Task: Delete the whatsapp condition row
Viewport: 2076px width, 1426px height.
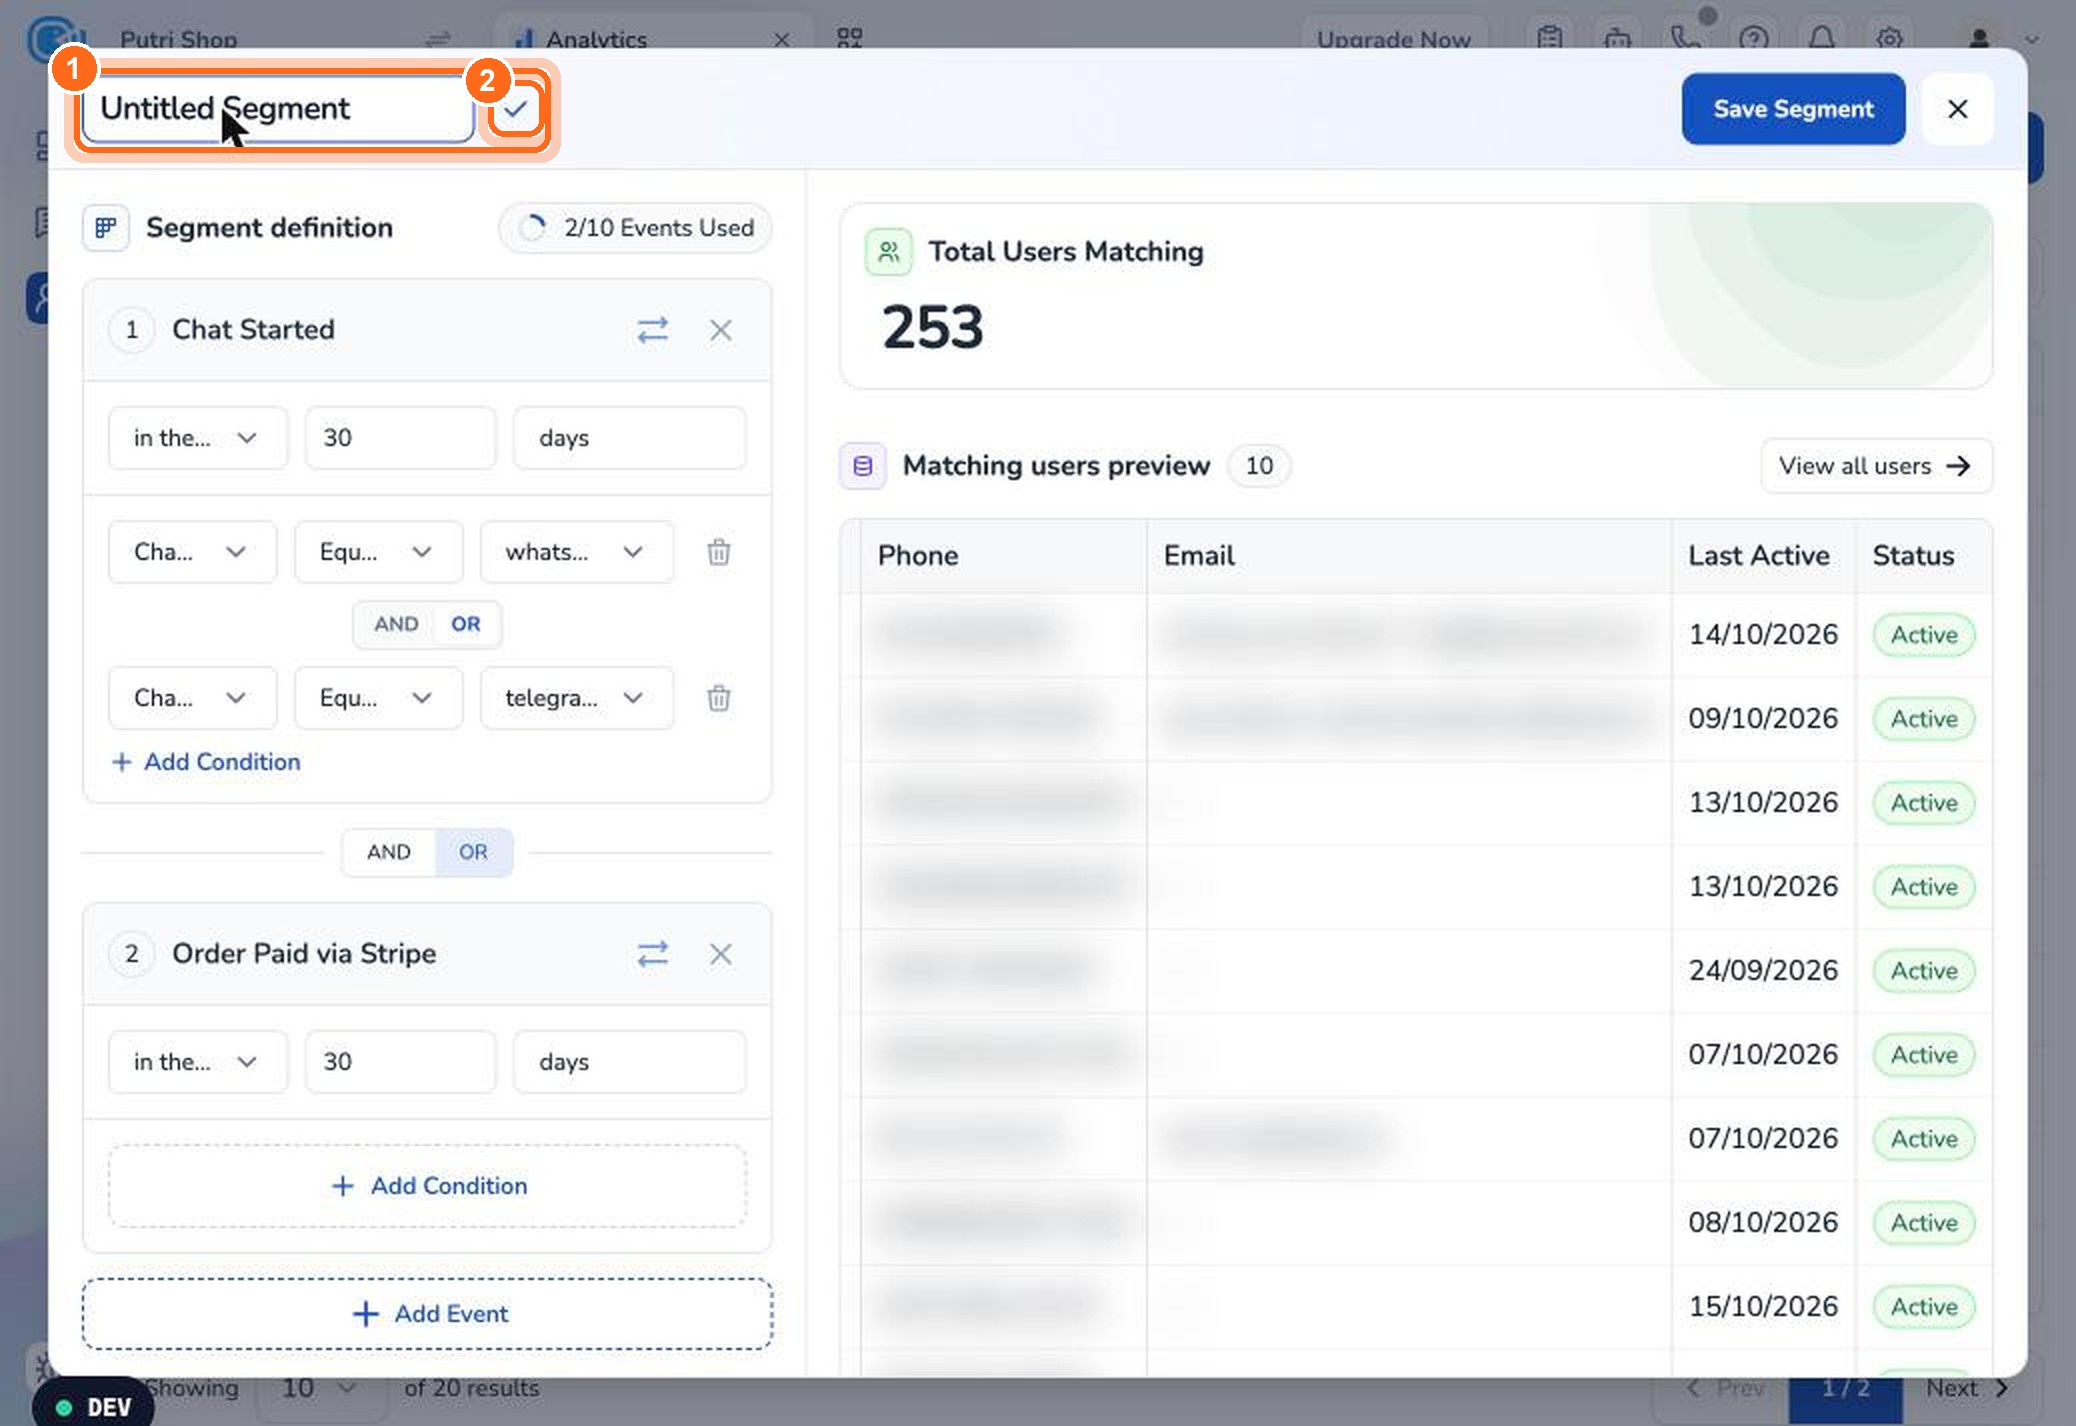Action: 718,552
